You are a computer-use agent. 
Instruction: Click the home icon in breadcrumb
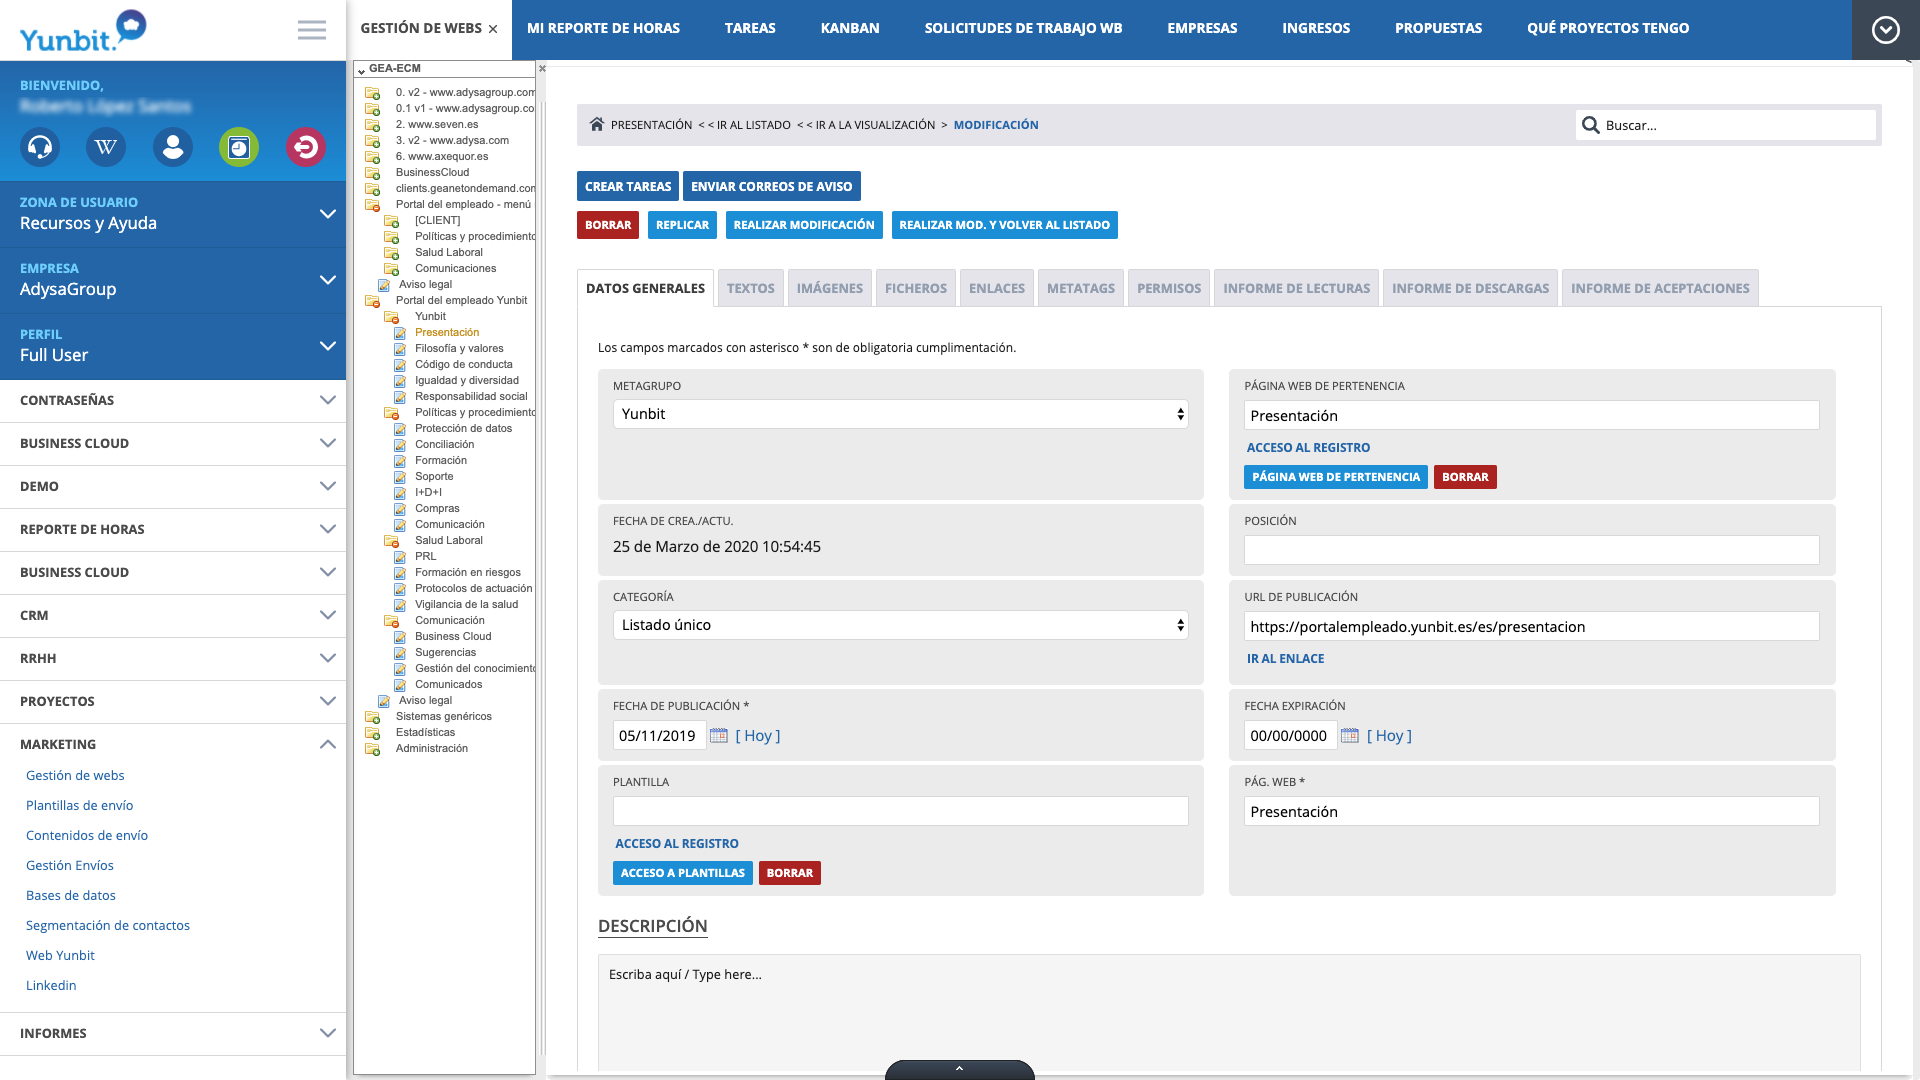click(597, 125)
